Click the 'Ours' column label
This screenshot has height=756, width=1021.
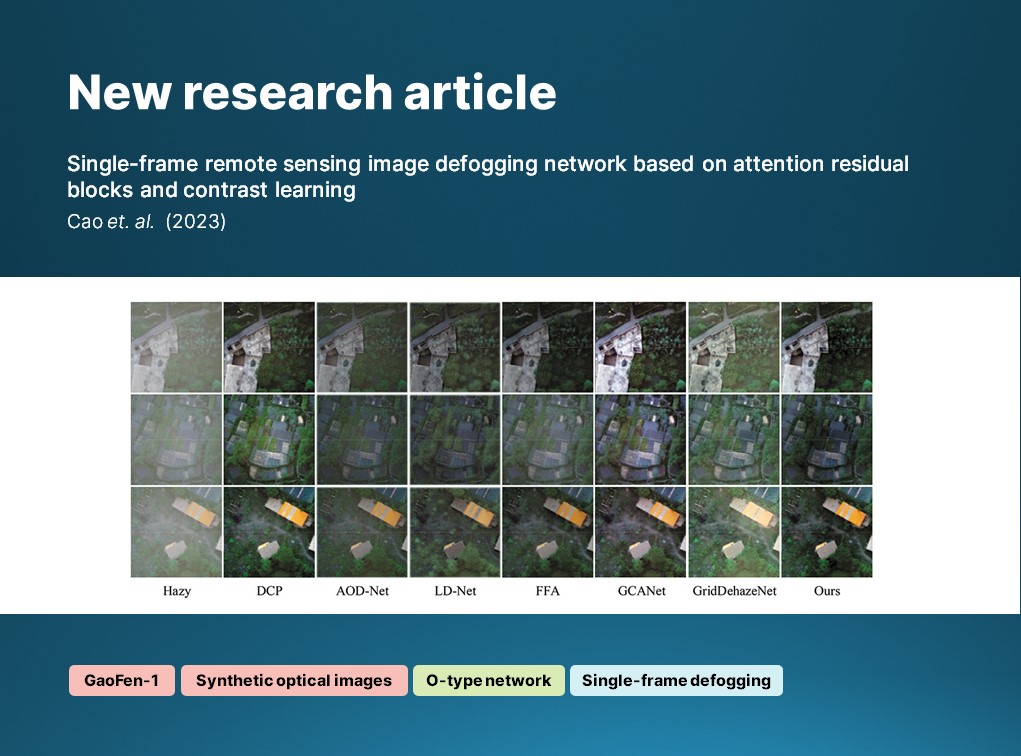827,591
